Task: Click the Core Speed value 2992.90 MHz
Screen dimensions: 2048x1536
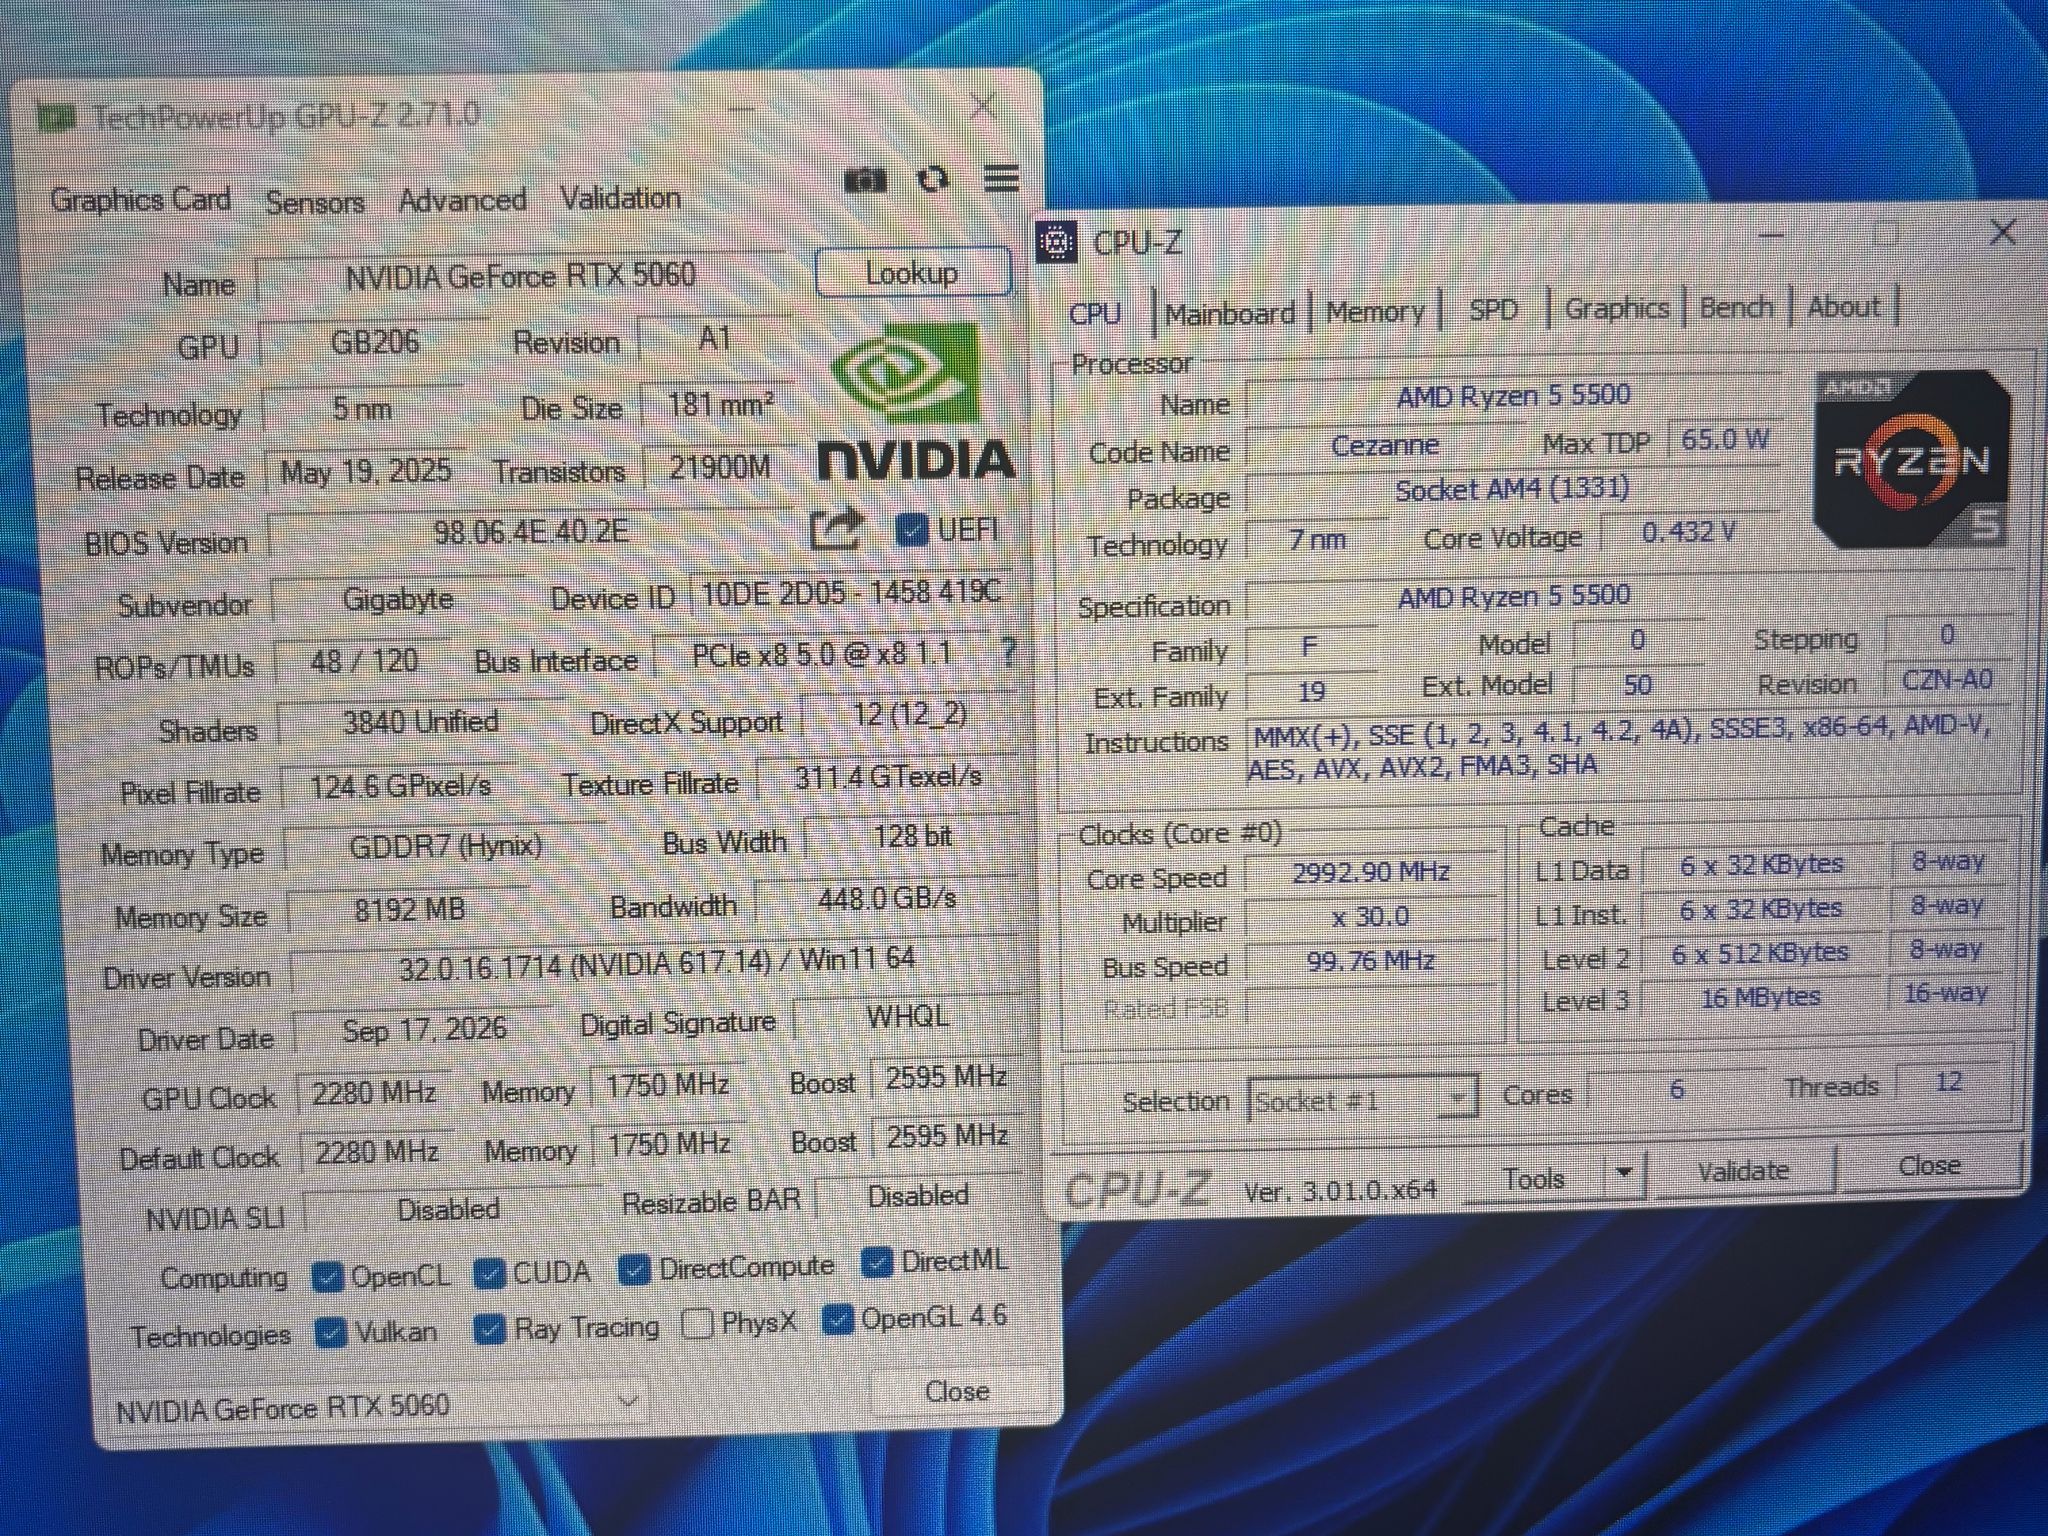Action: (1370, 872)
